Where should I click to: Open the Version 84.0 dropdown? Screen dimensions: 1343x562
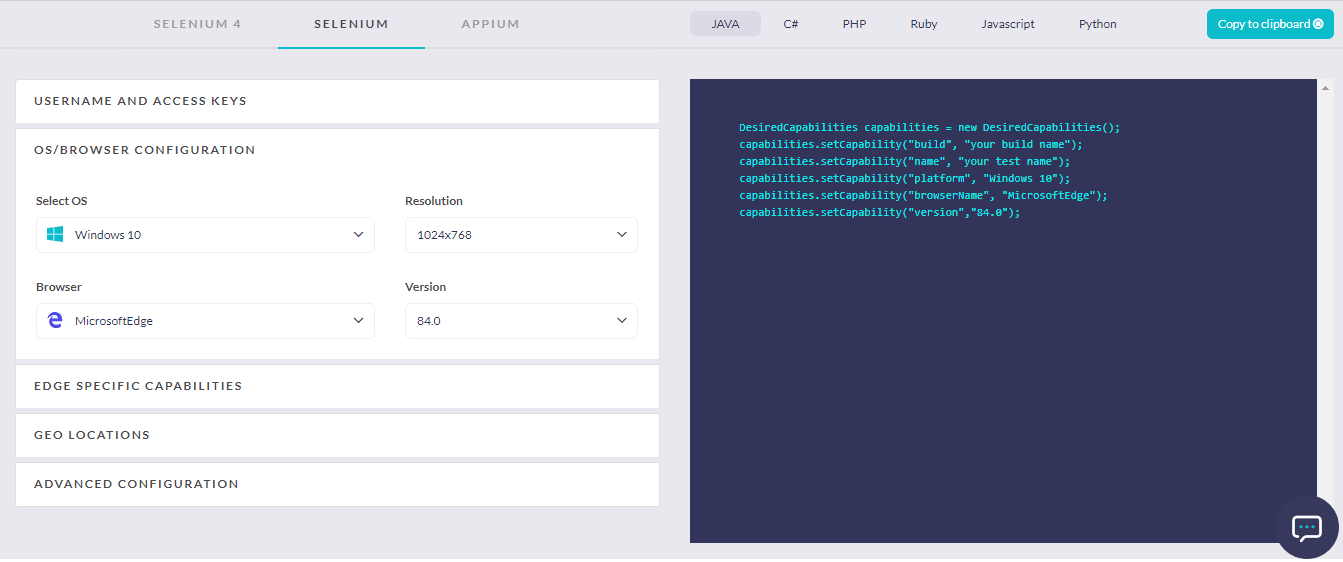click(520, 321)
